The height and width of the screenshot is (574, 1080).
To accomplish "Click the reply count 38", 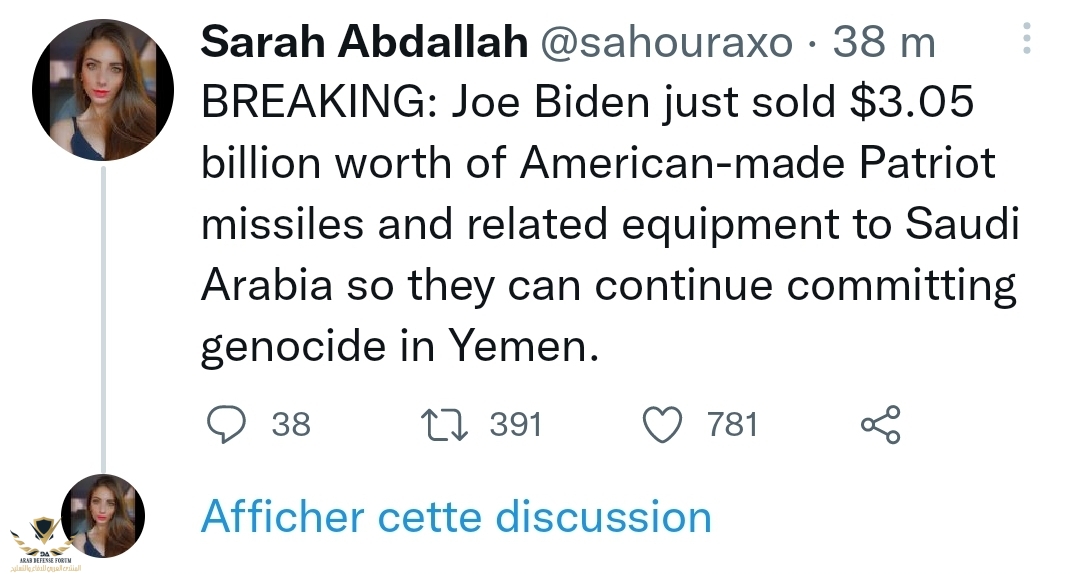I will 291,425.
